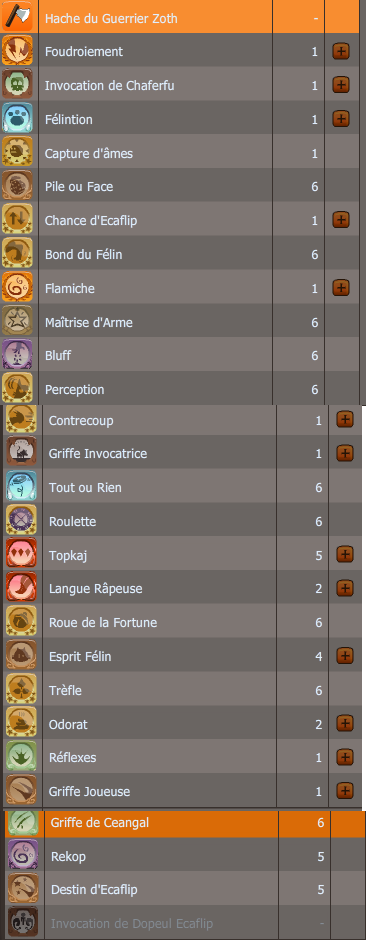Upgrade Esprit Félin with plus button

tap(345, 655)
